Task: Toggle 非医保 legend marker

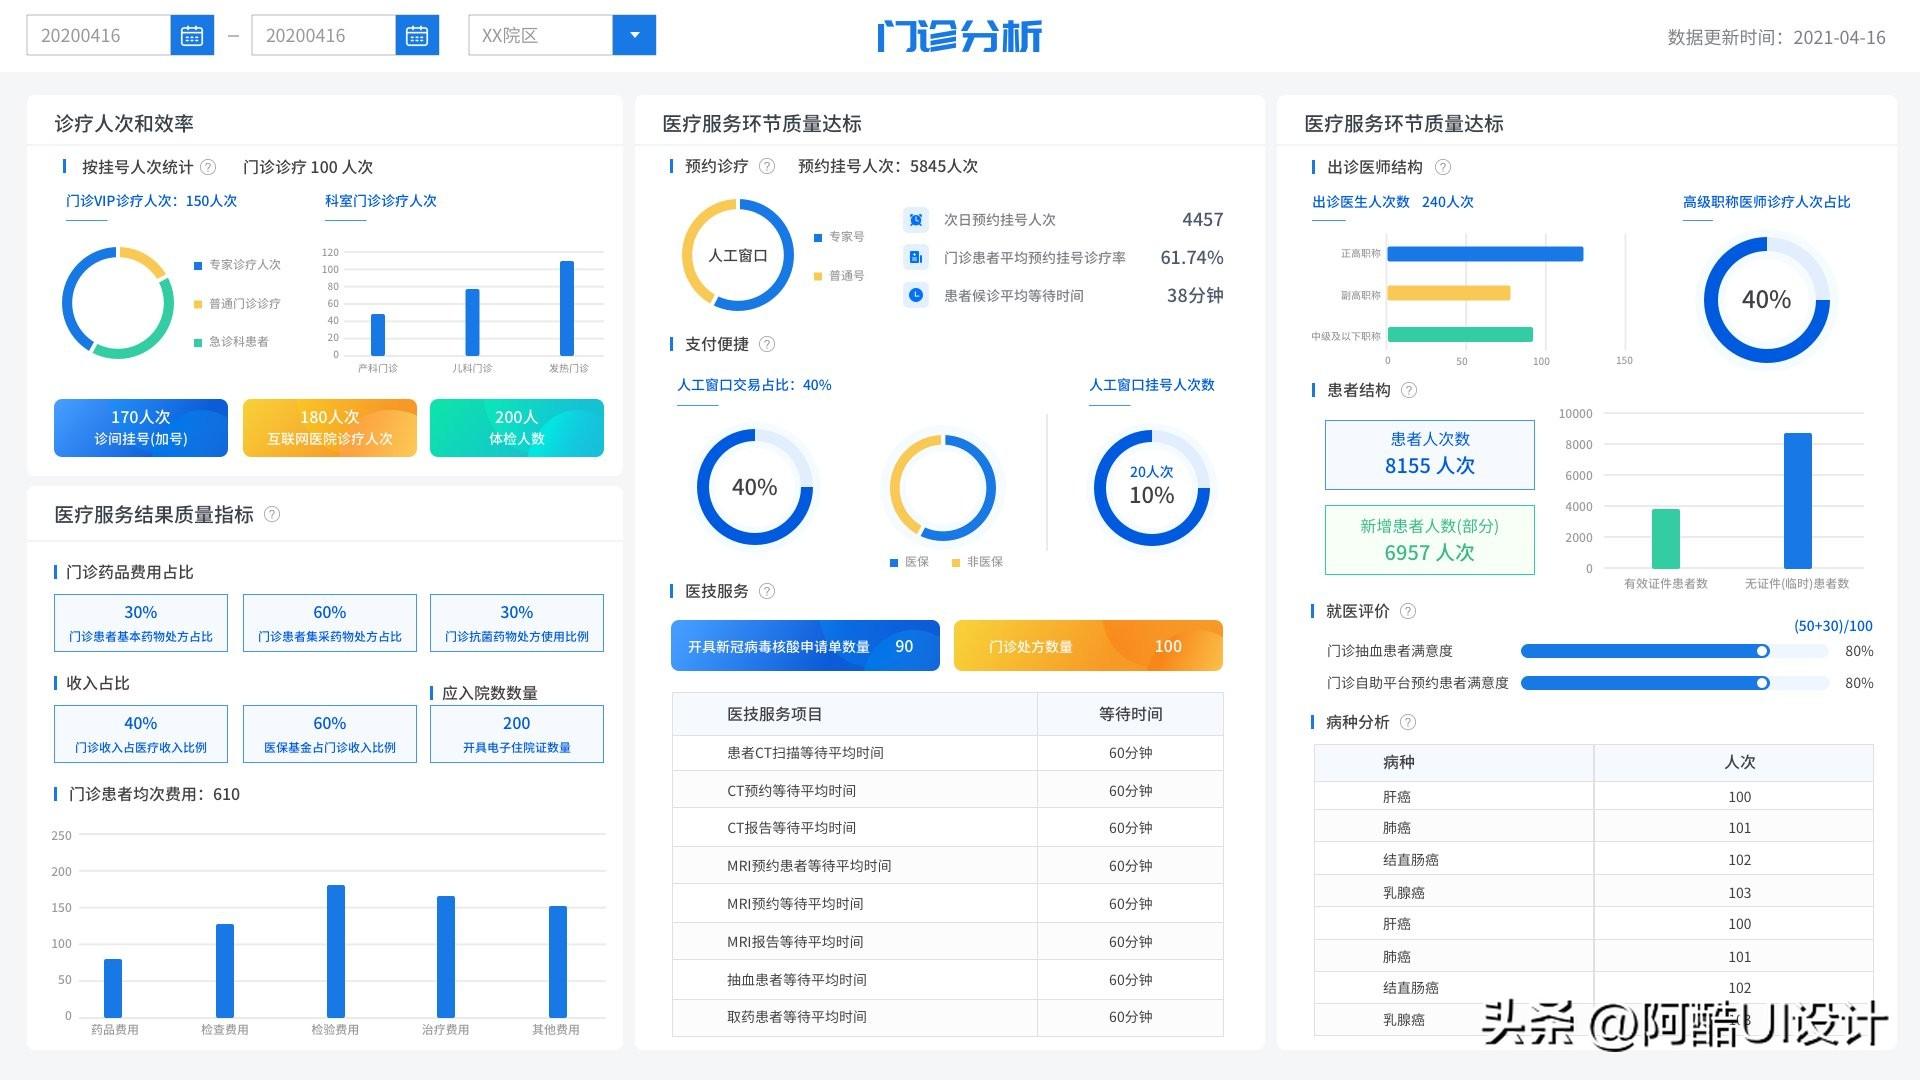Action: (x=956, y=563)
